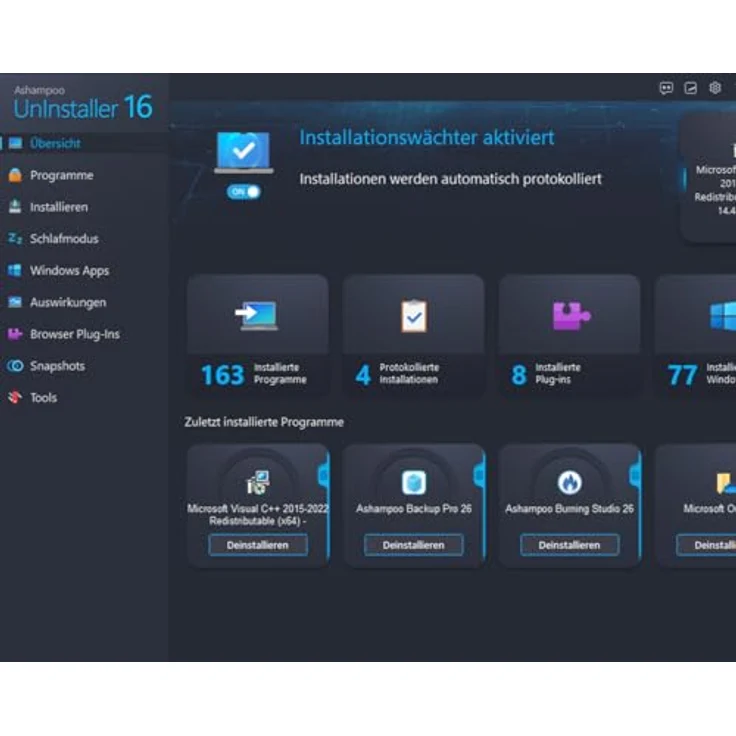This screenshot has height=736, width=736.
Task: Click the Microsoft Visual C++ 2015-2022 program name
Action: point(258,514)
